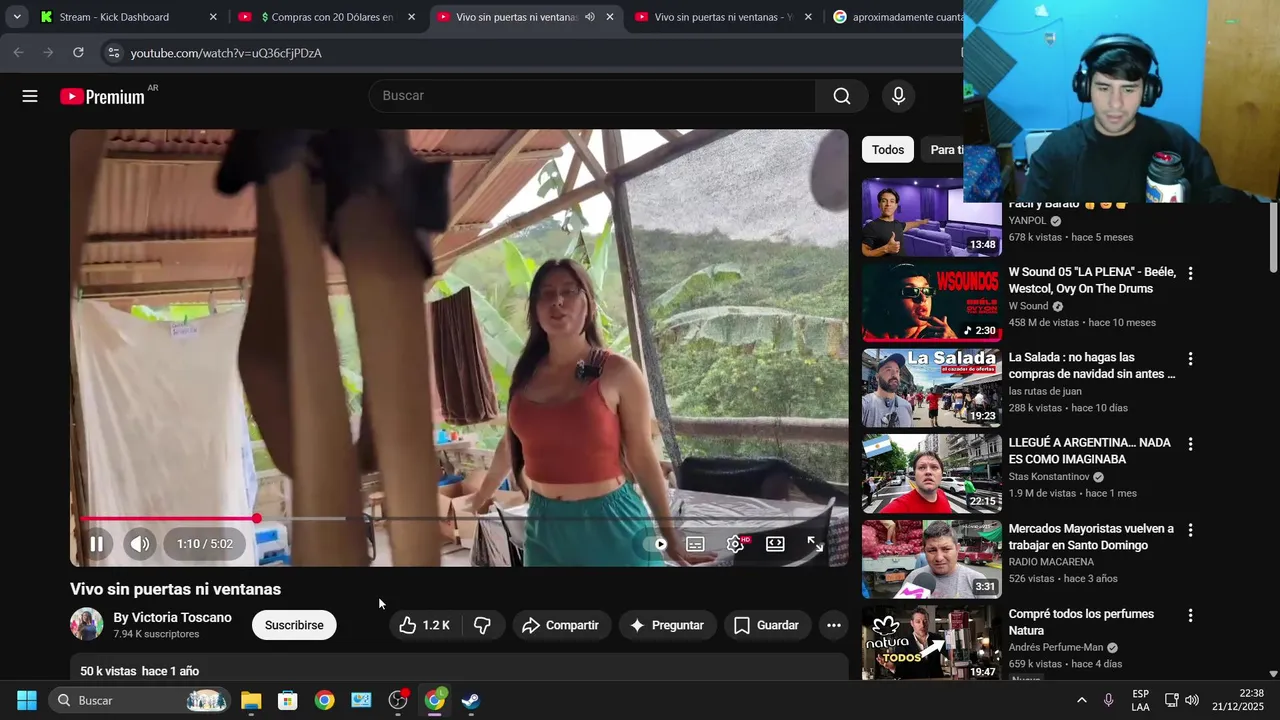Click the page vertical scrollbar

tap(1273, 236)
